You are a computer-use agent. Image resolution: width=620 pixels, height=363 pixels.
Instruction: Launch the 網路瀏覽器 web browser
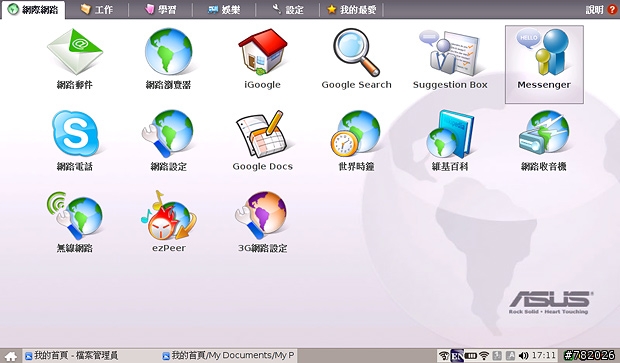(168, 51)
